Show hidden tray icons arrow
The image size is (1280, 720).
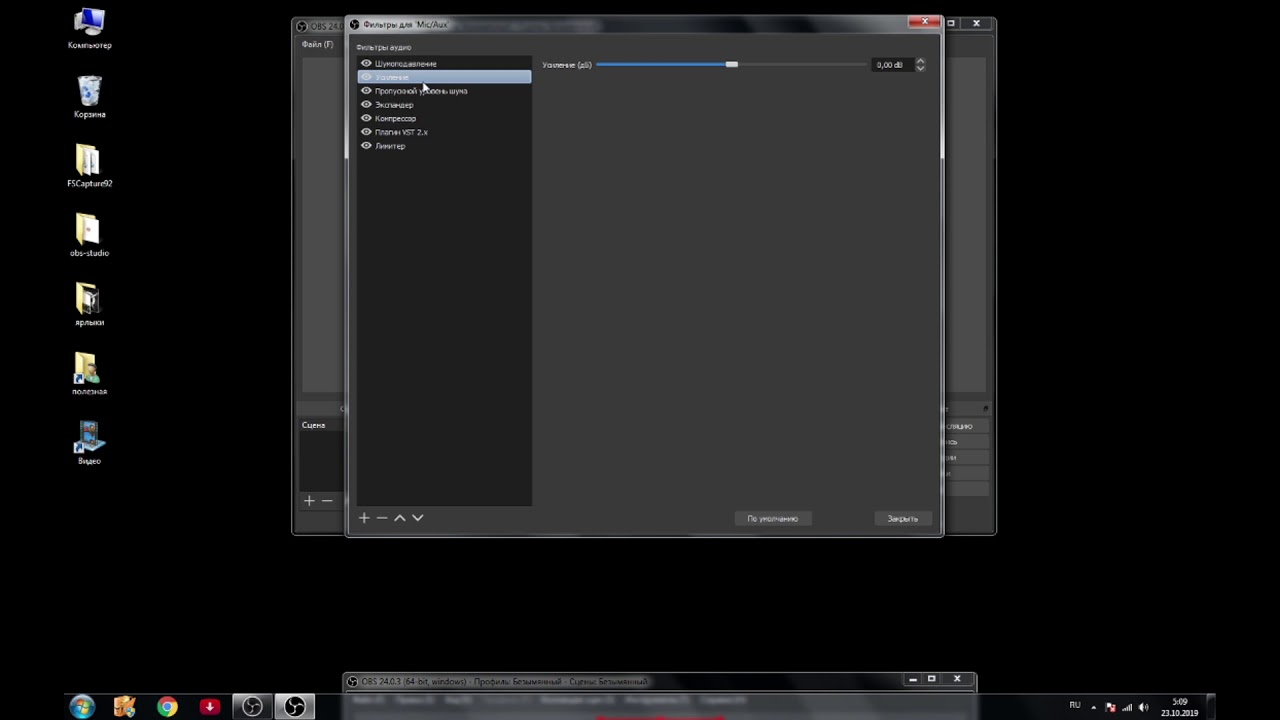click(1093, 707)
